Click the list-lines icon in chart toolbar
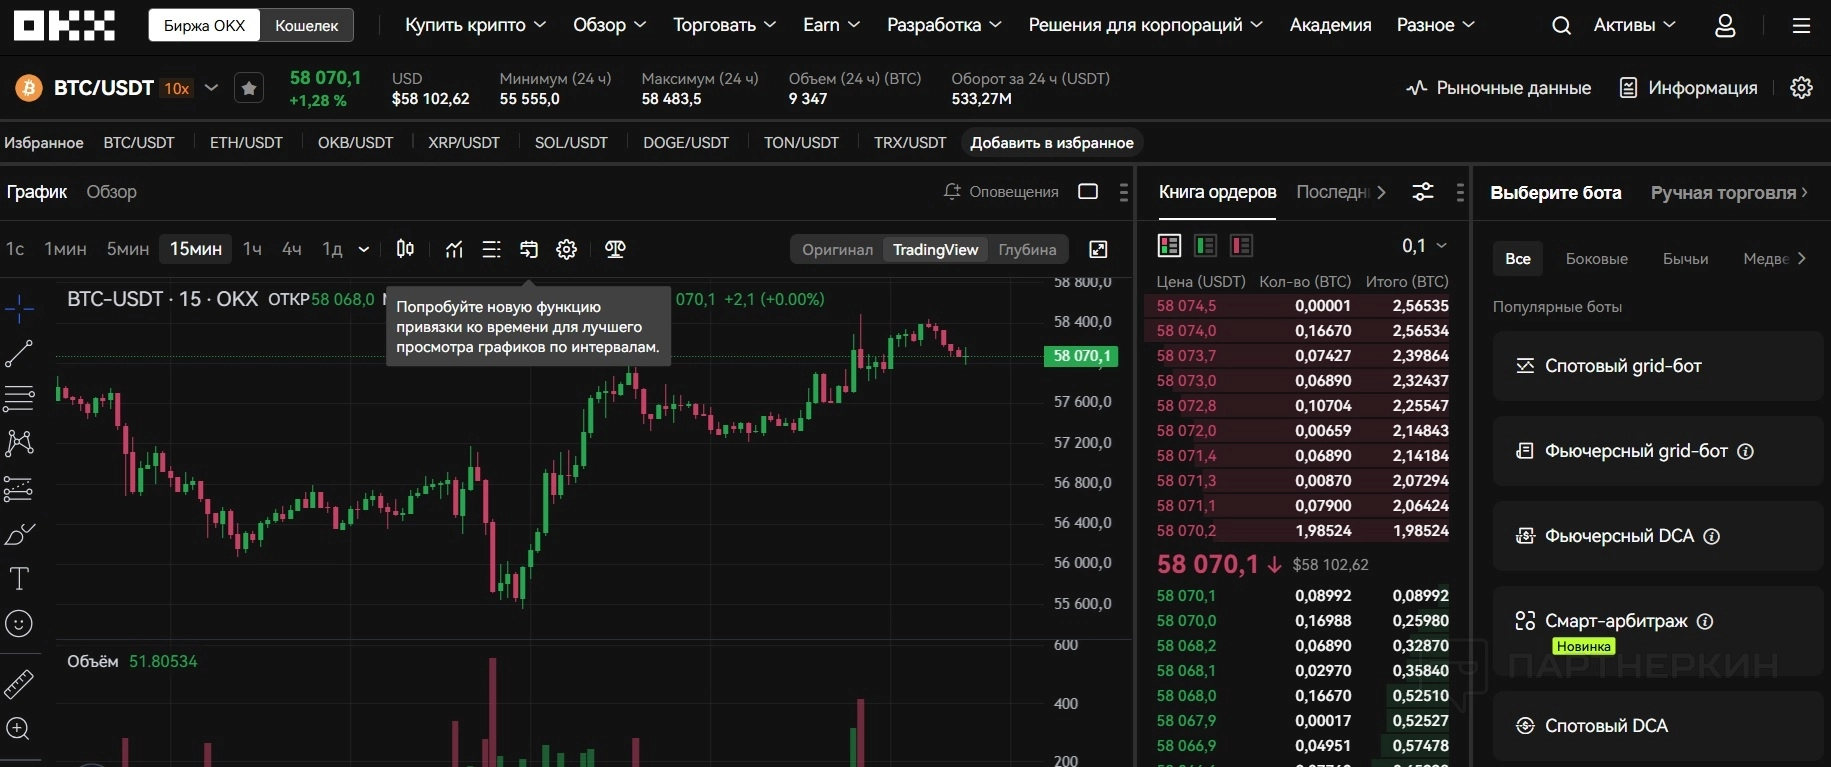Viewport: 1831px width, 767px height. click(491, 249)
